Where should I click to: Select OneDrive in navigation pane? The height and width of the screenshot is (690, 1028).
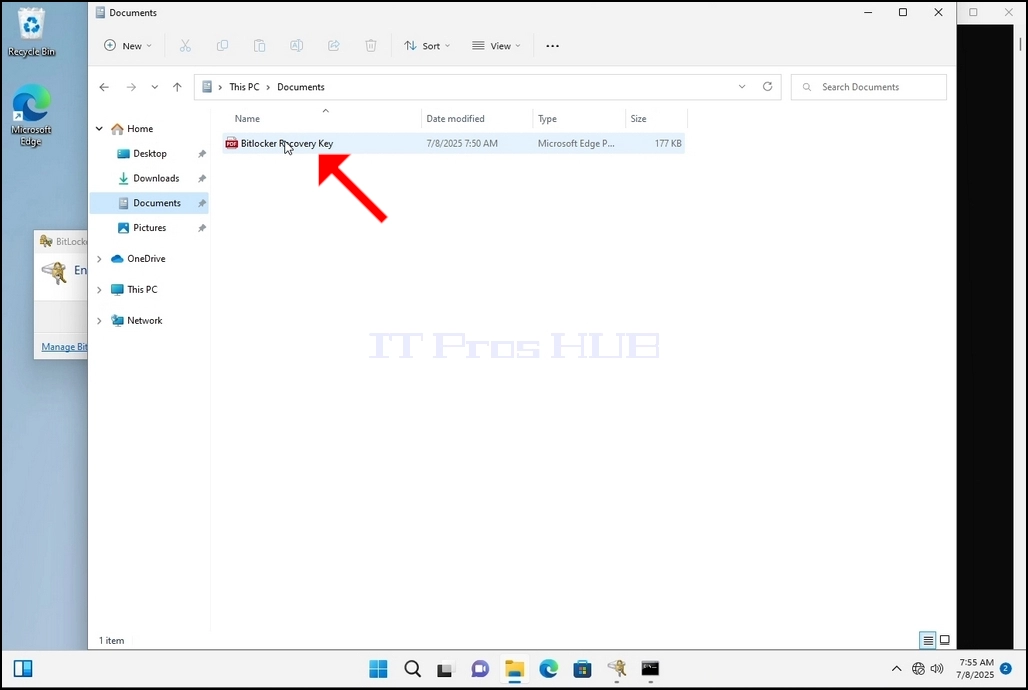146,259
